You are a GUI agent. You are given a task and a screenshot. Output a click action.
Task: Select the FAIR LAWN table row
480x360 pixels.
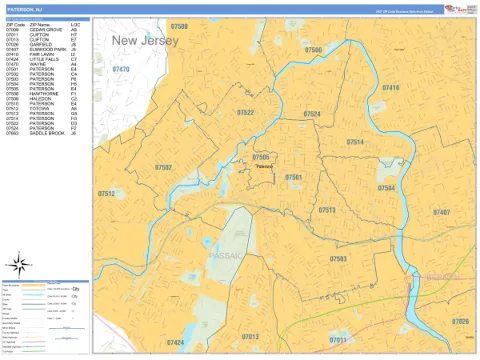41,54
